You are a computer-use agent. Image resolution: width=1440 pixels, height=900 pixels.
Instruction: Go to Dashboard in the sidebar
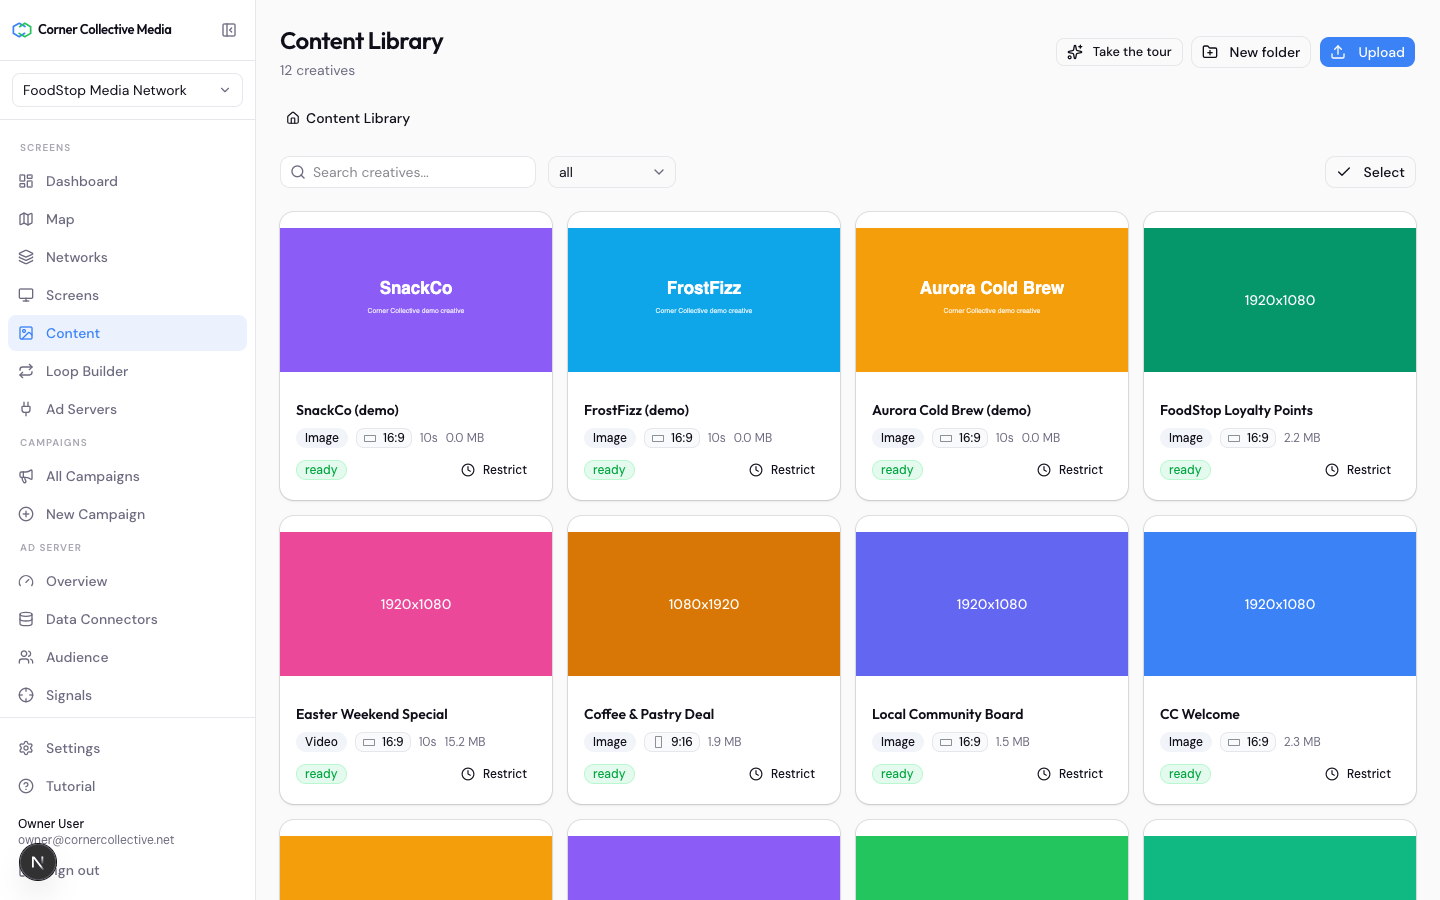pyautogui.click(x=127, y=181)
